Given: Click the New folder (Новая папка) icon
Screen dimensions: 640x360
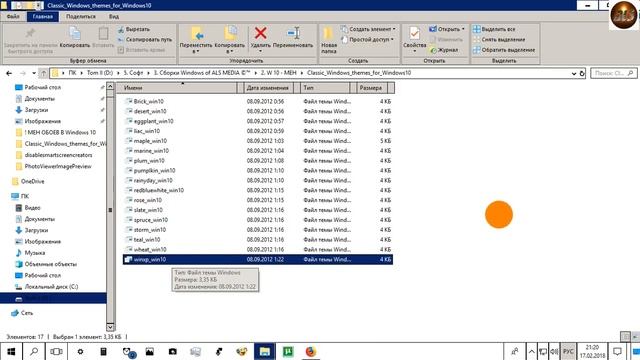Looking at the screenshot, I should point(328,33).
